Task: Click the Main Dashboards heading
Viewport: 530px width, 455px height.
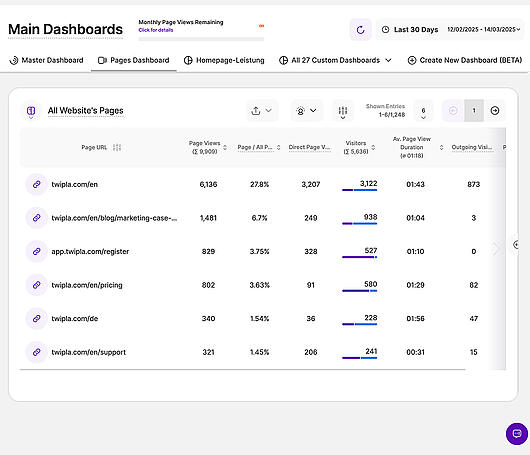Action: (x=65, y=29)
